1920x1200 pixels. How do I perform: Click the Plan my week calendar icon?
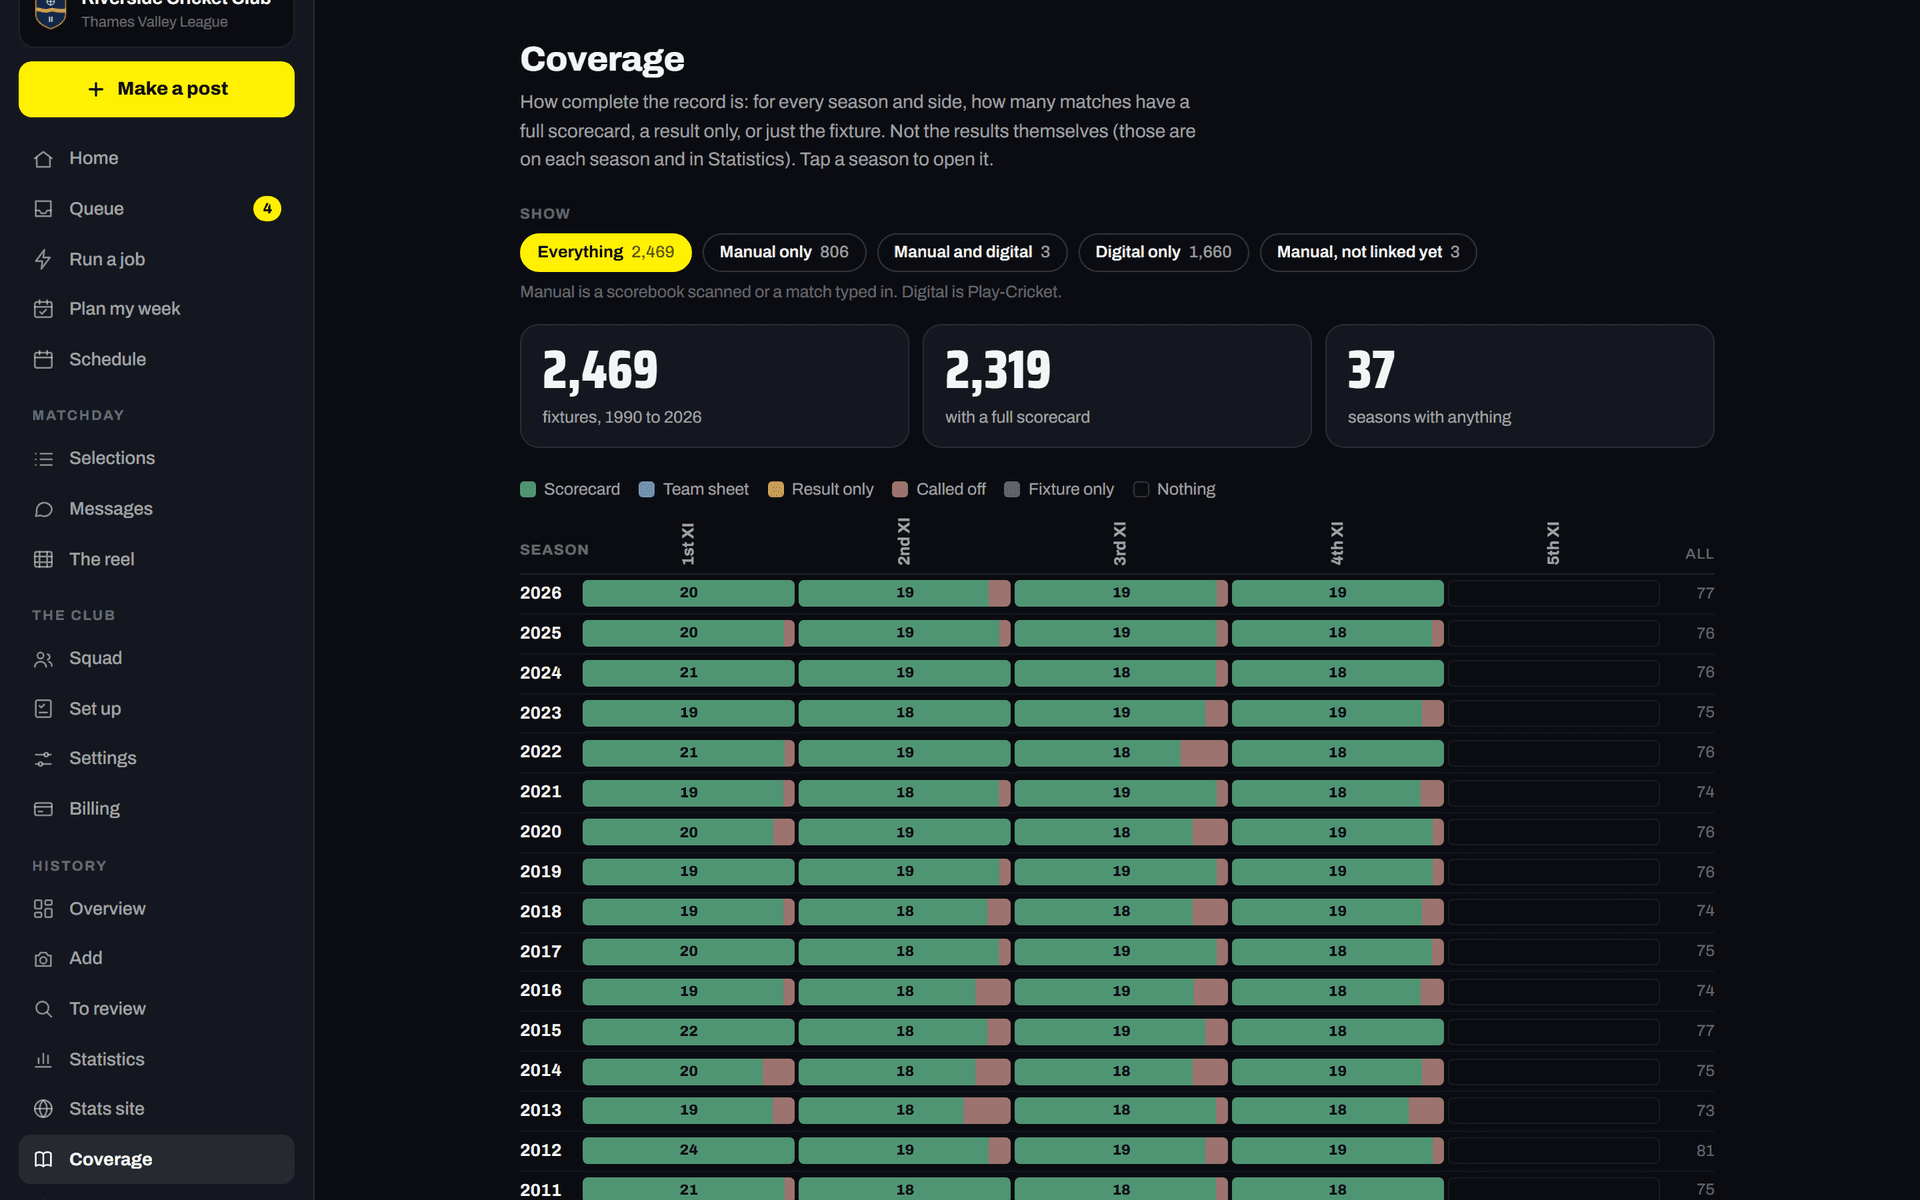pyautogui.click(x=43, y=309)
